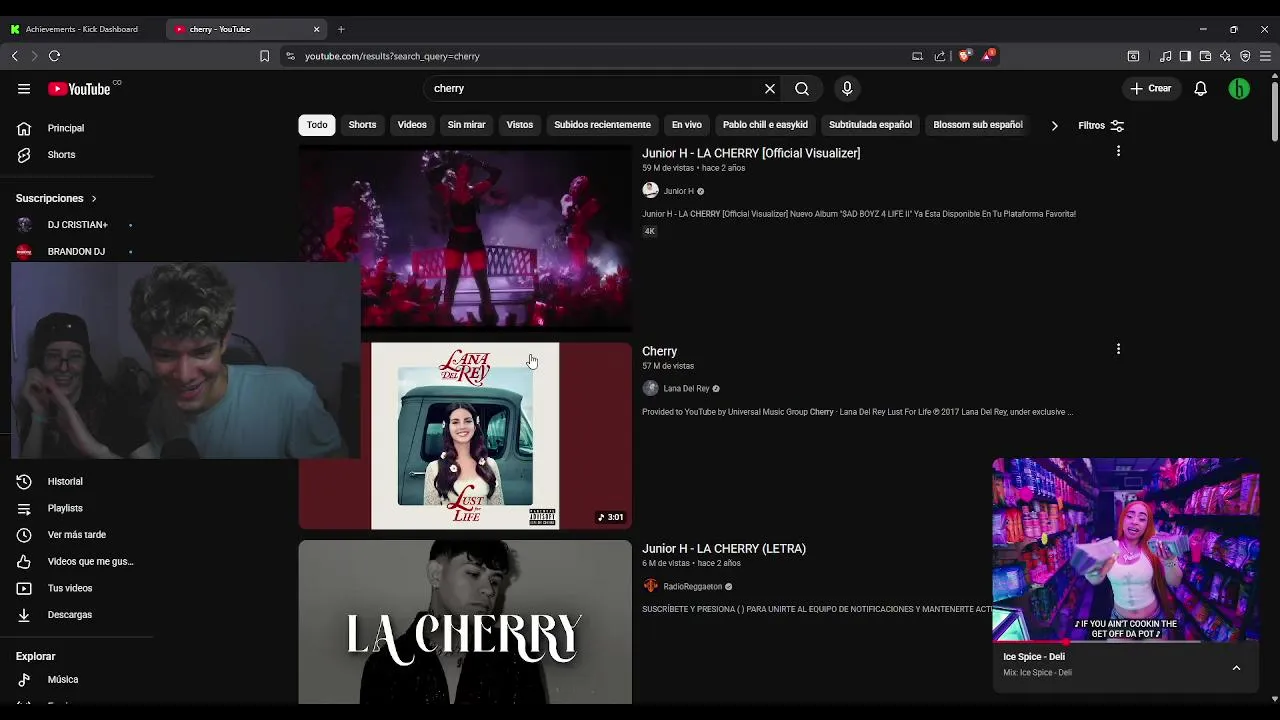The image size is (1280, 720).
Task: Bookmark this page with the bookmark icon
Action: [x=264, y=56]
